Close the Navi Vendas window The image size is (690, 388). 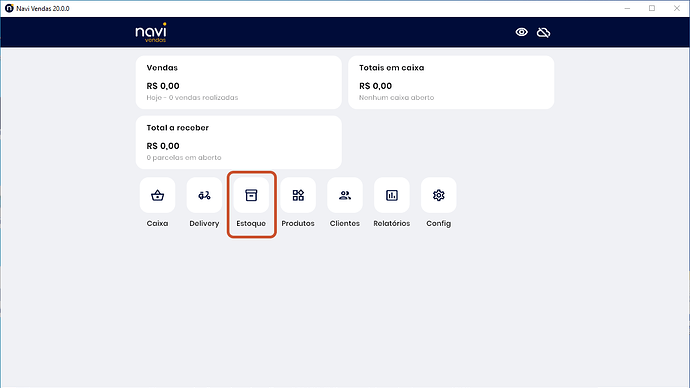click(x=677, y=8)
